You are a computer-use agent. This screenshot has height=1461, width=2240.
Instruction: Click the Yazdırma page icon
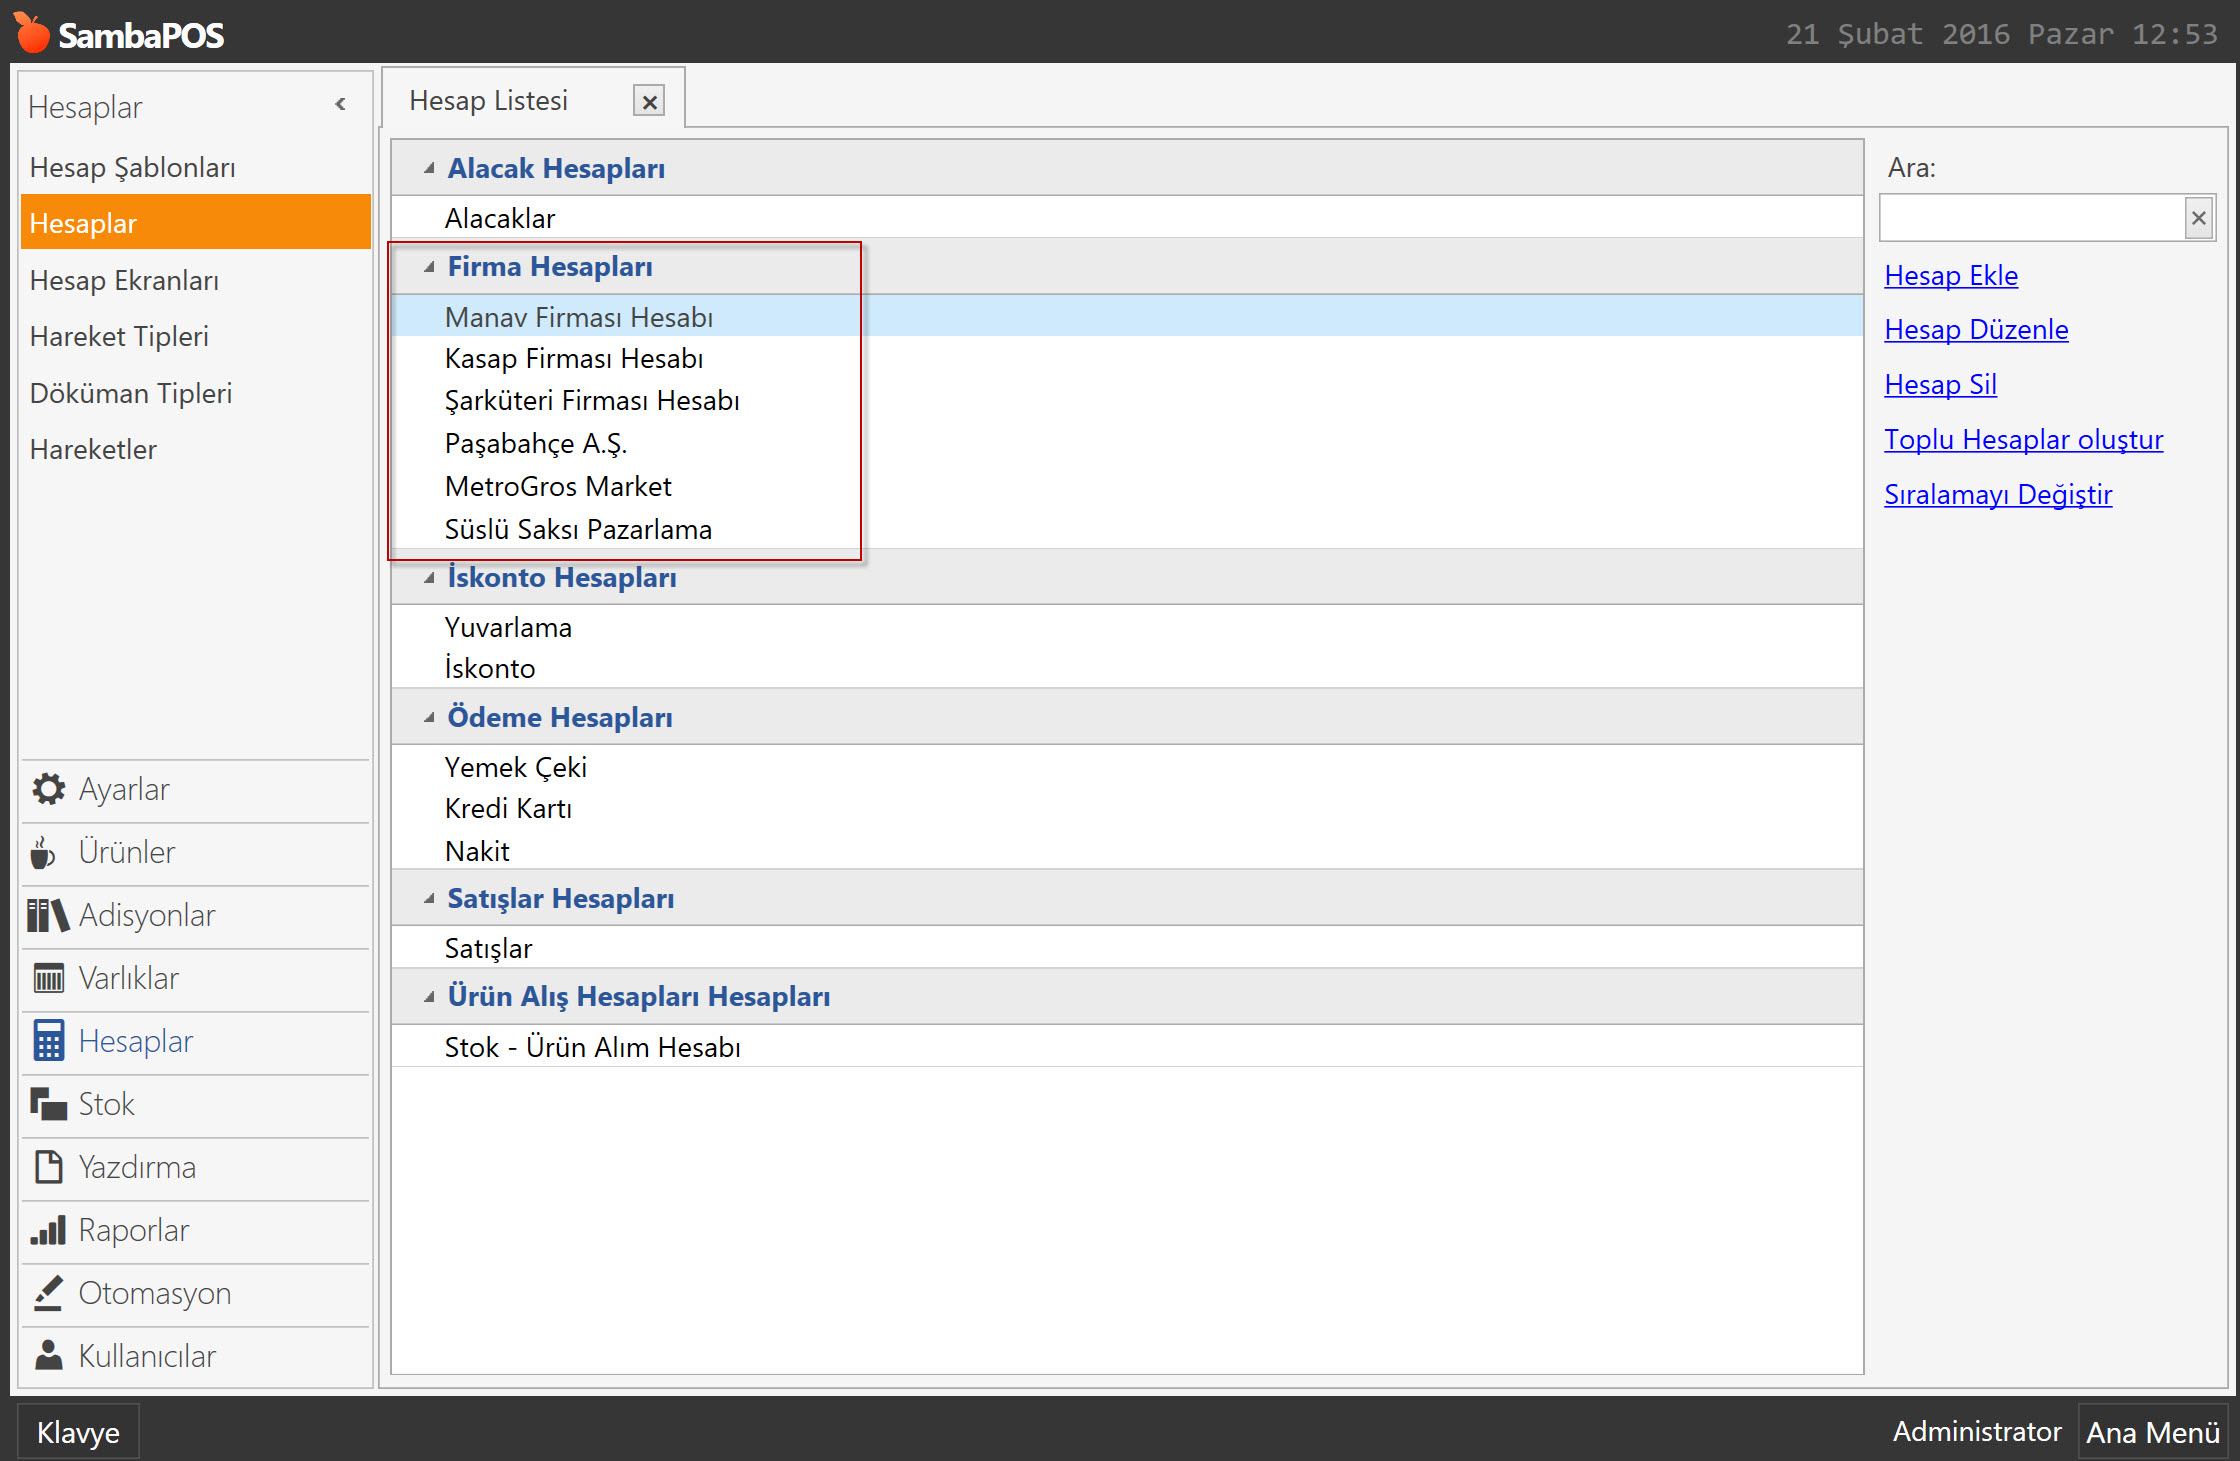pyautogui.click(x=48, y=1168)
